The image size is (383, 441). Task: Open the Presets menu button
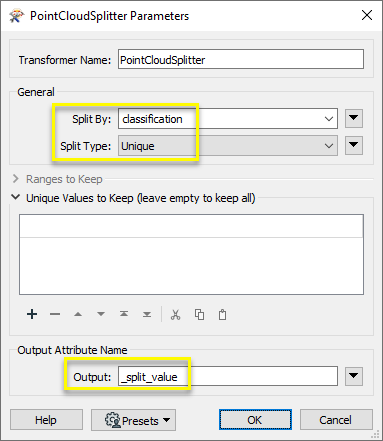133,420
